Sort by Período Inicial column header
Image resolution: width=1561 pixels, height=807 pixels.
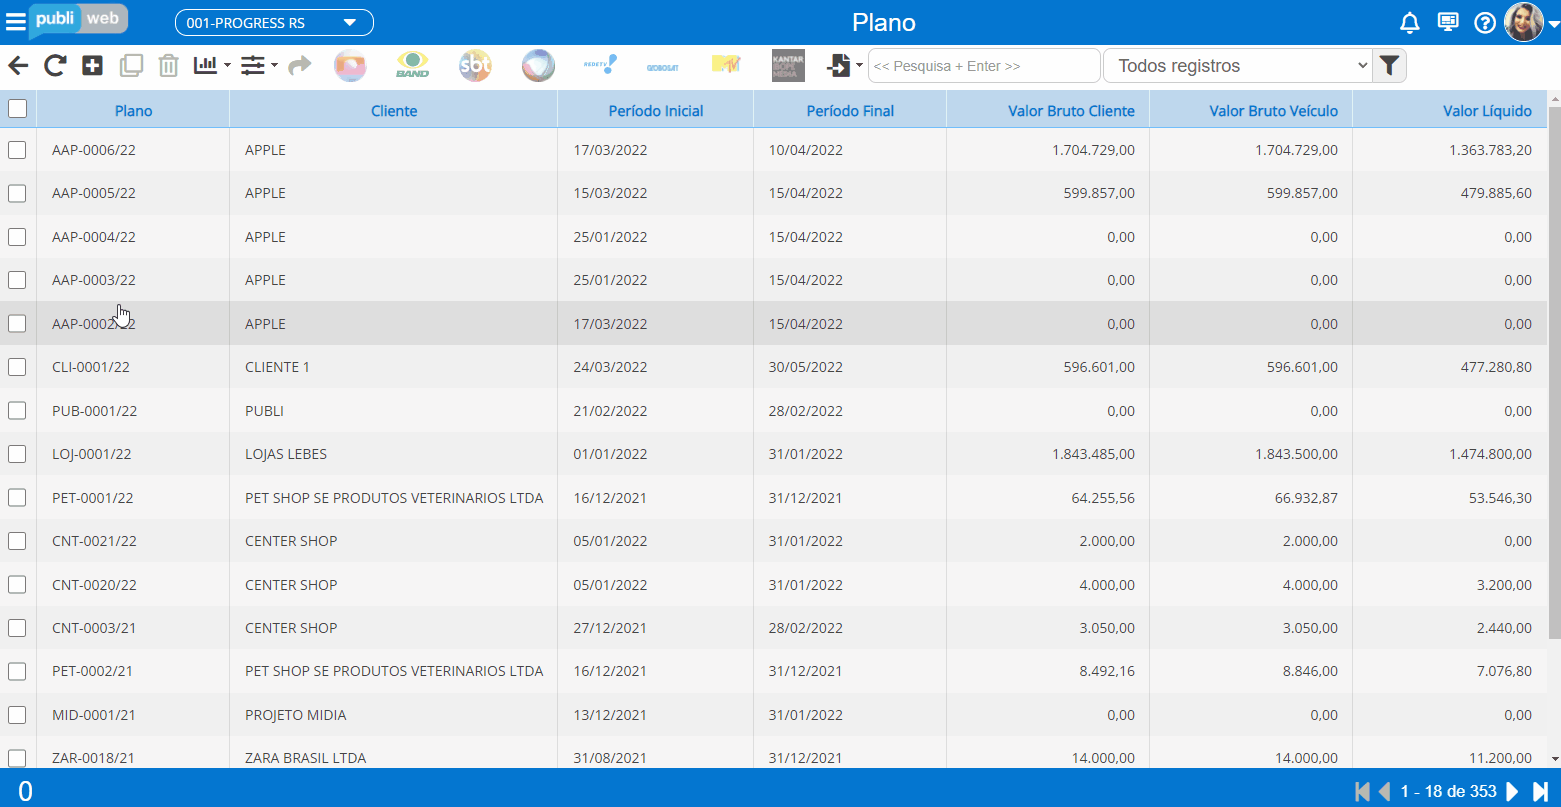point(656,111)
